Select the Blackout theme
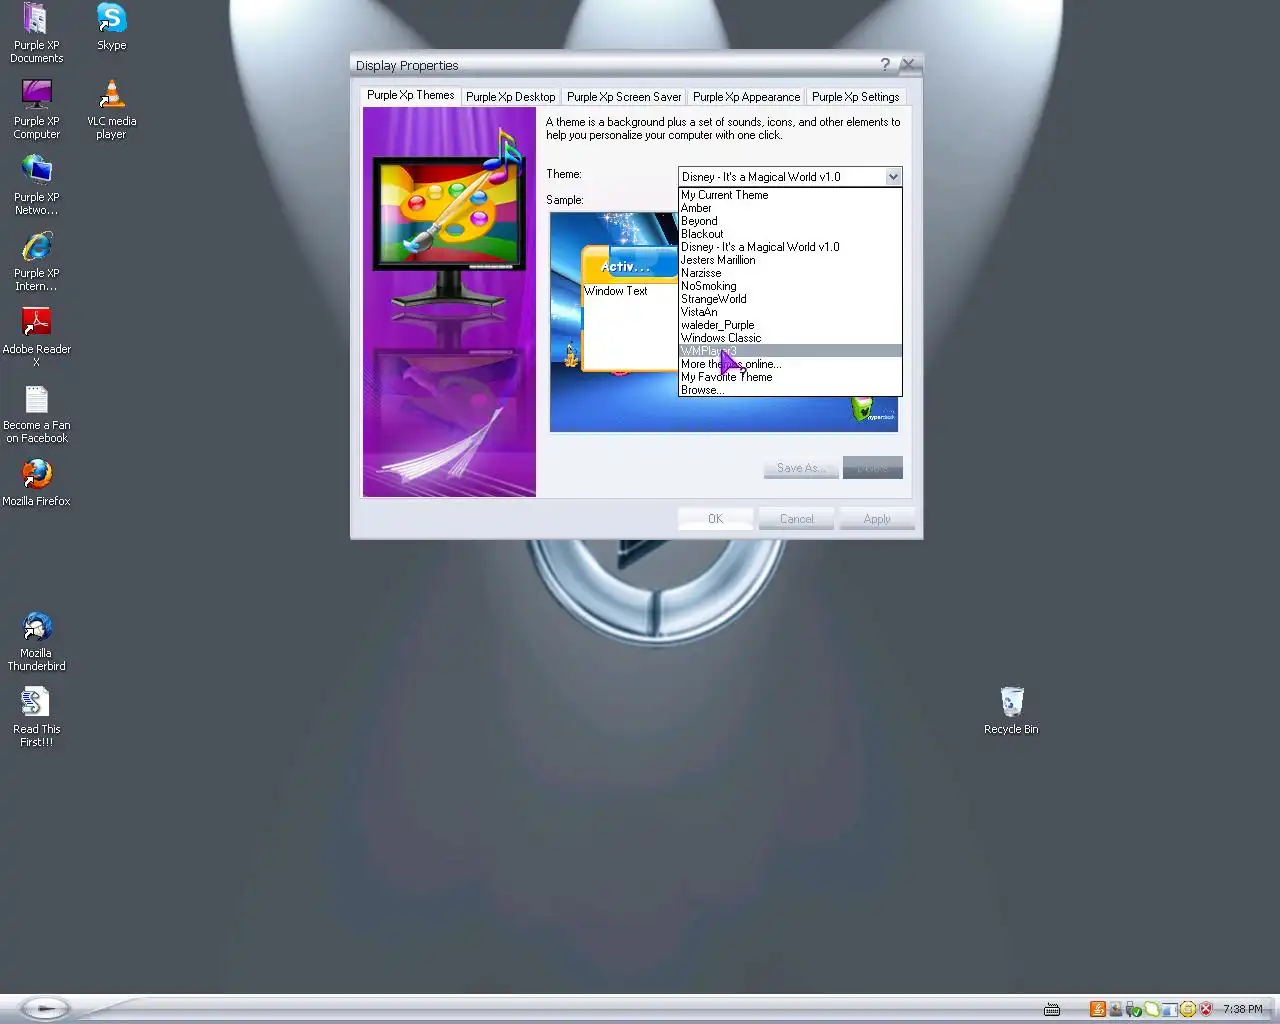 (790, 234)
